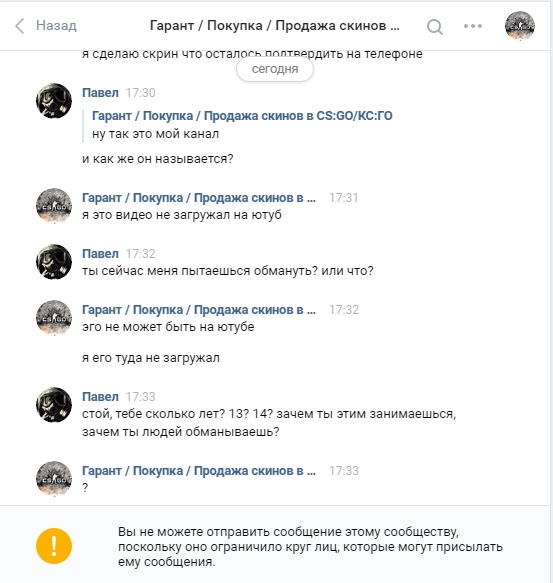Open Павел's avatar at 17:32 message
This screenshot has height=583, width=553.
click(x=54, y=262)
